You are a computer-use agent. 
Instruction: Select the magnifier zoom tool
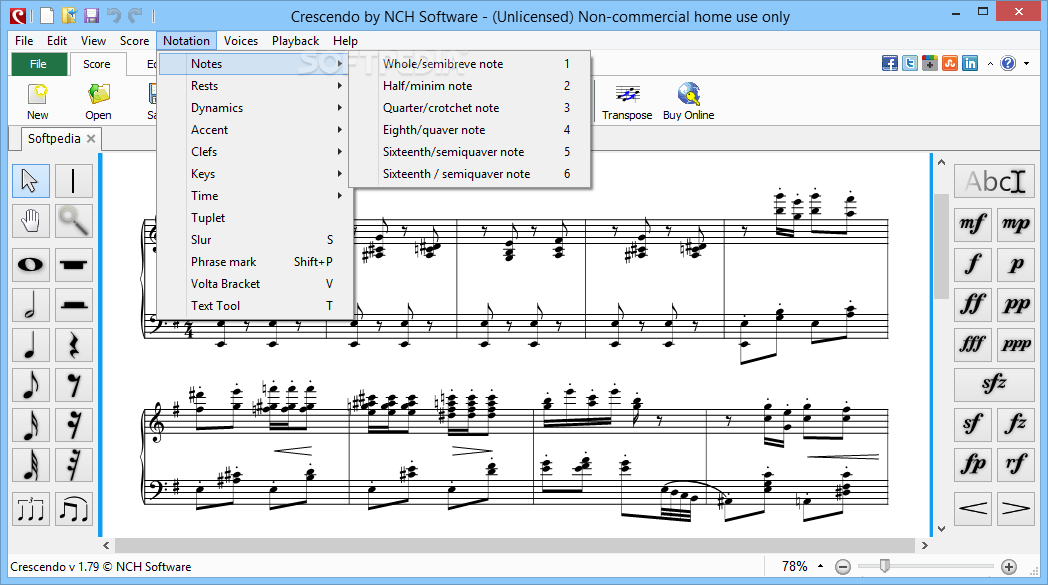74,221
